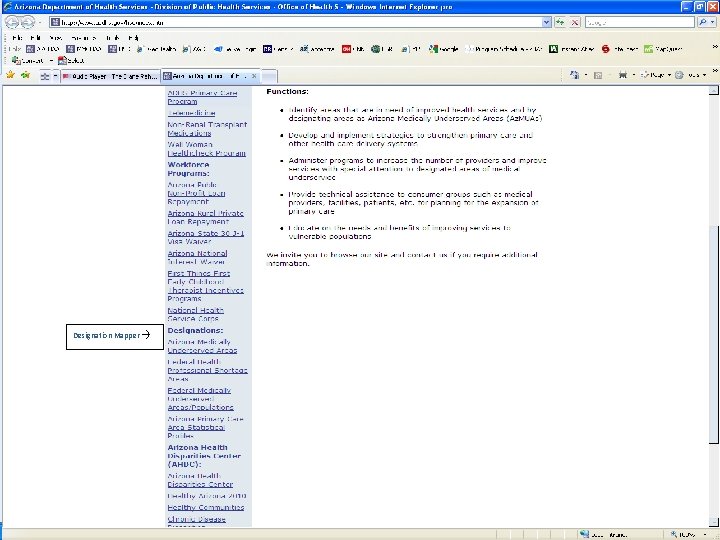Click the Convert toolbar icon
The width and height of the screenshot is (720, 540).
pos(28,60)
